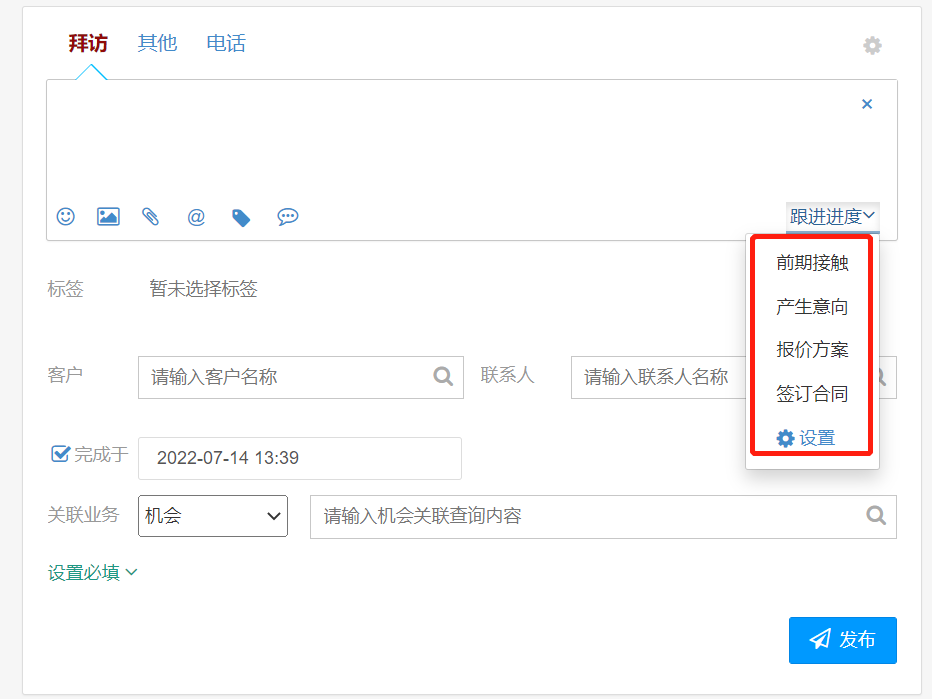Open the comment bubble icon
The width and height of the screenshot is (932, 699).
(x=288, y=216)
